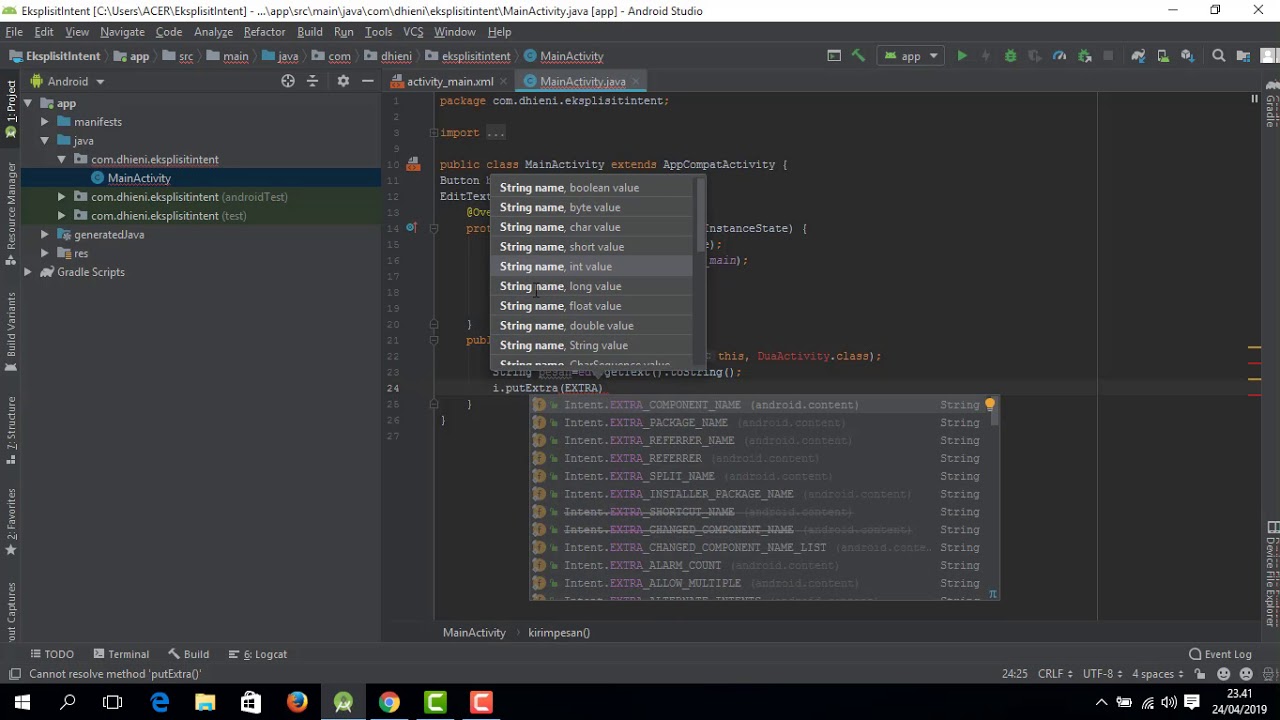Hide the Project tool window

click(x=368, y=81)
